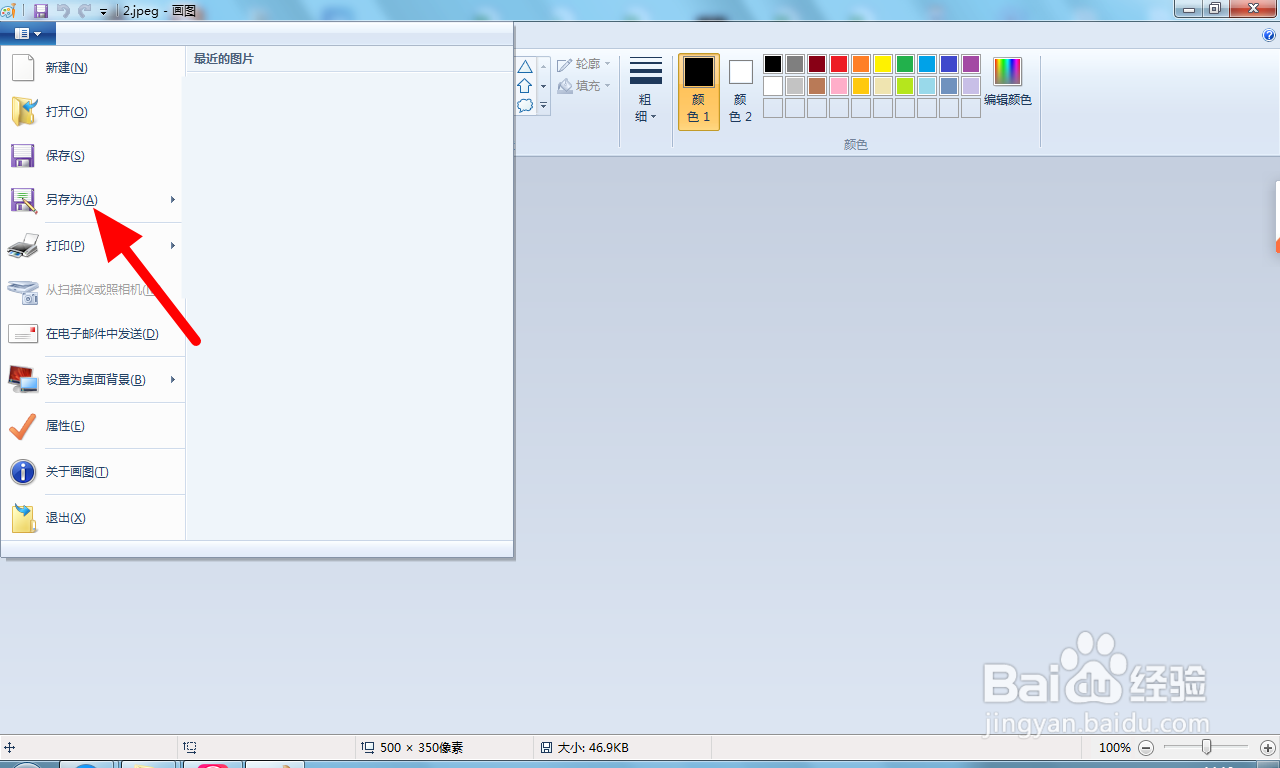Close the menu via the blue Paint button
This screenshot has width=1280, height=768.
click(x=28, y=33)
